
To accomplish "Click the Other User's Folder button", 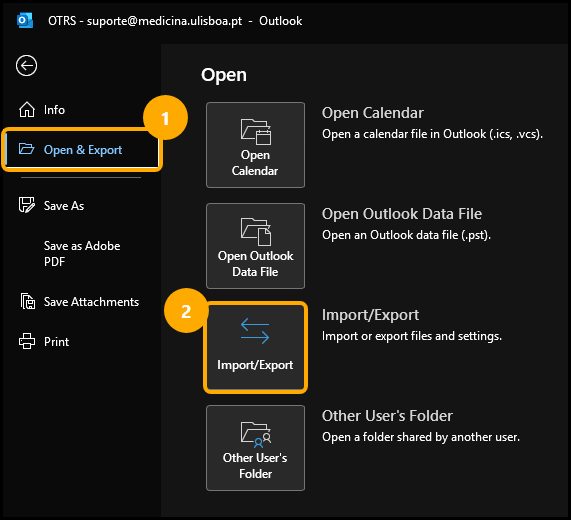I will point(255,448).
